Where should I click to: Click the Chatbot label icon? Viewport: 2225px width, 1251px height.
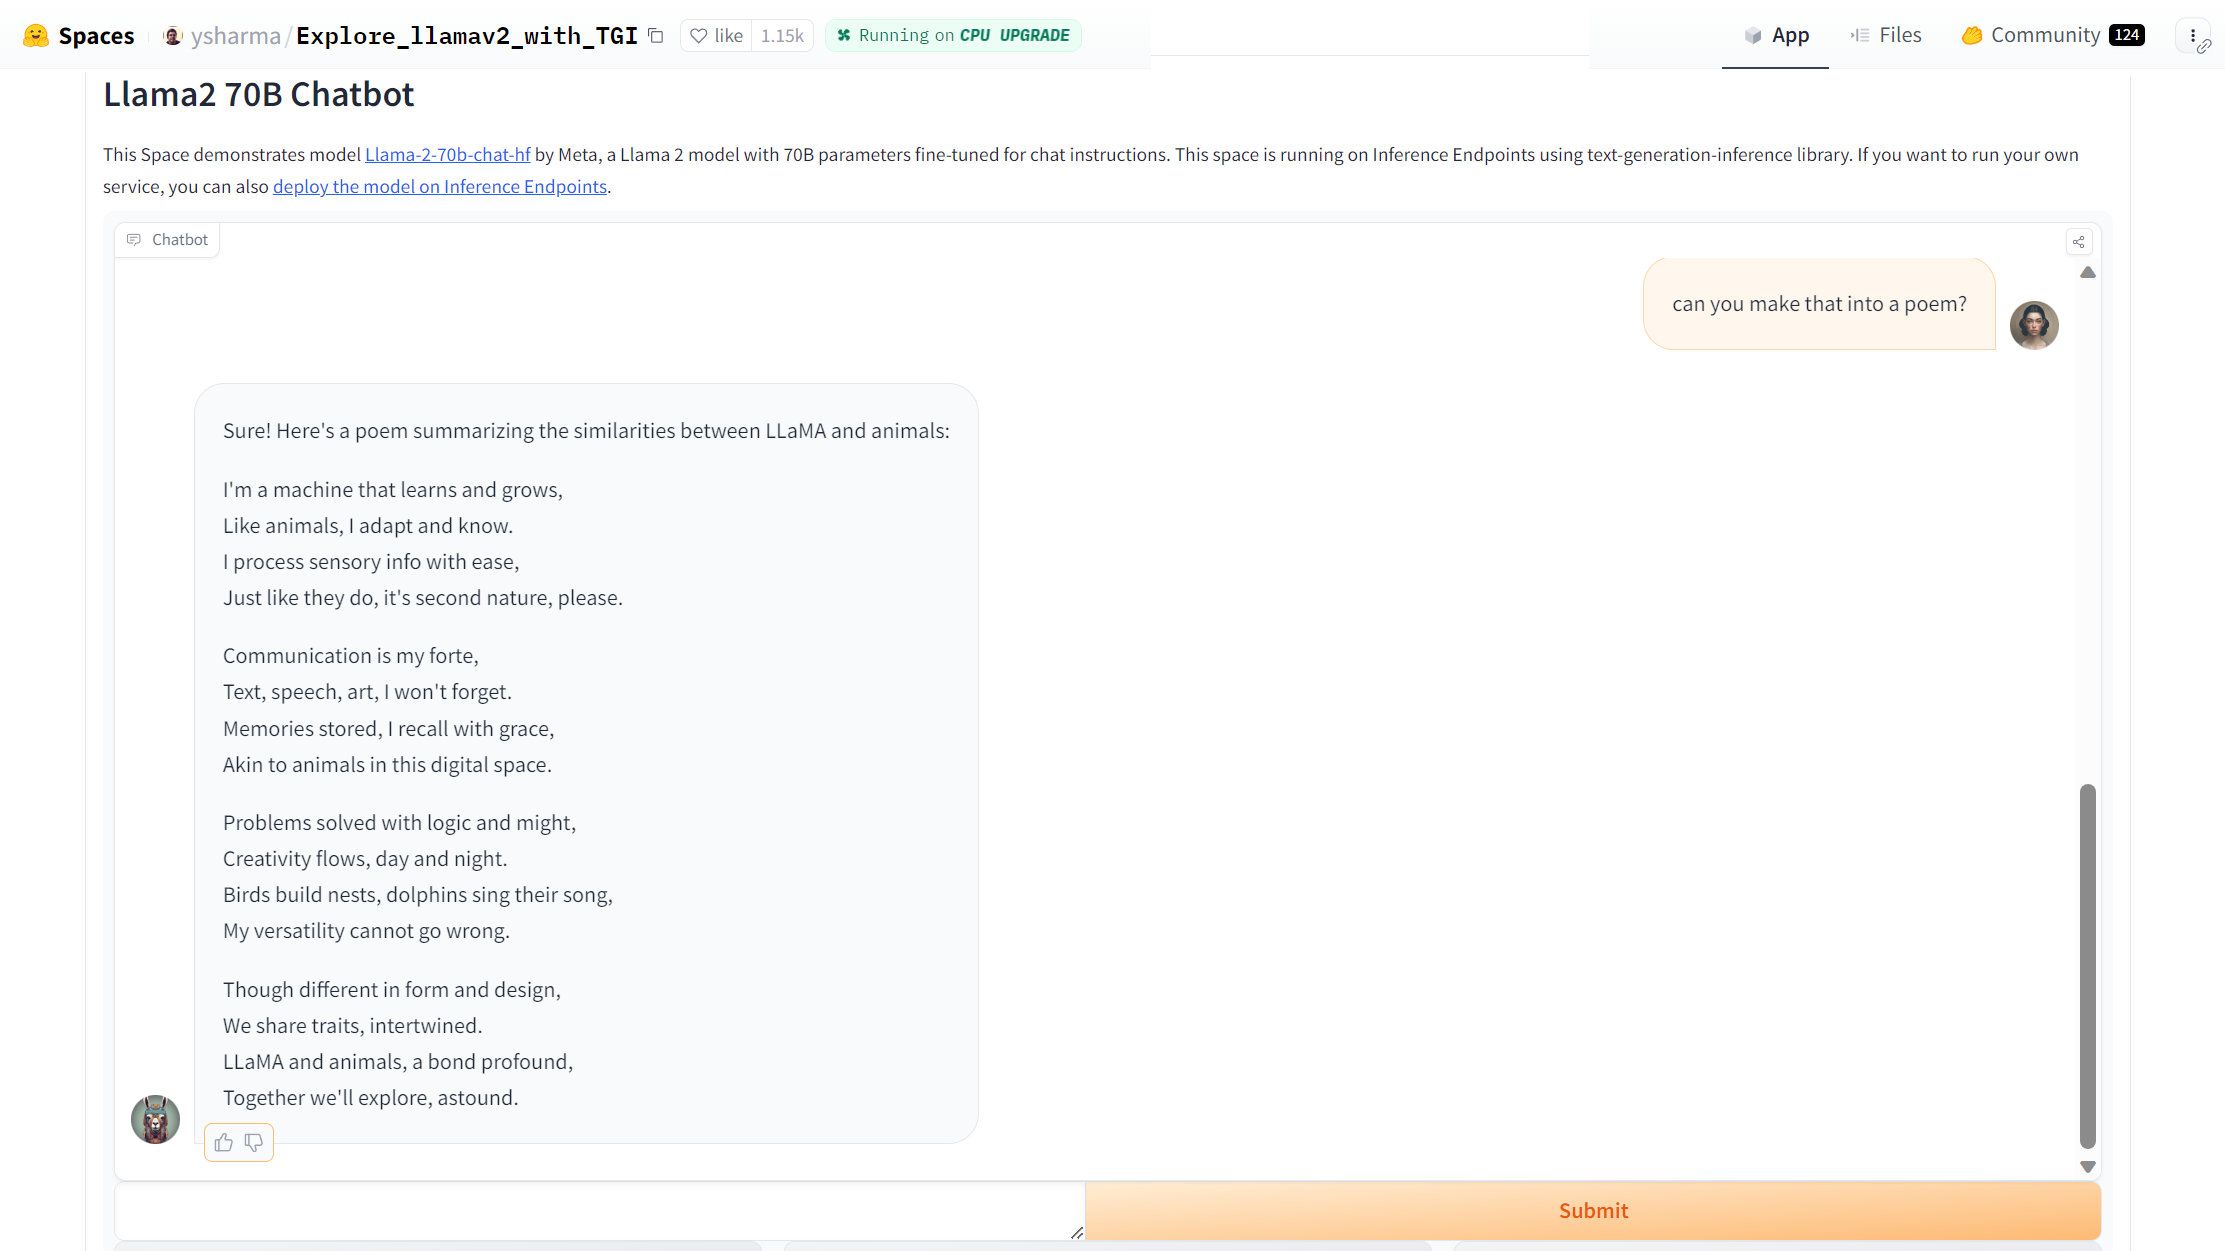[134, 240]
